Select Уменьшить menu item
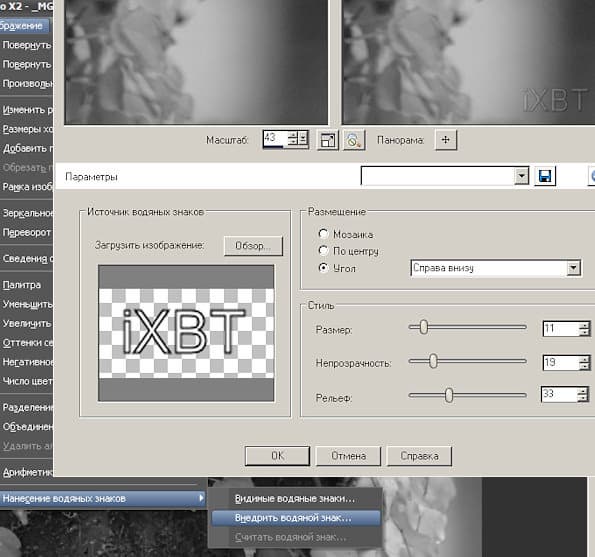This screenshot has height=557, width=595. [27, 304]
